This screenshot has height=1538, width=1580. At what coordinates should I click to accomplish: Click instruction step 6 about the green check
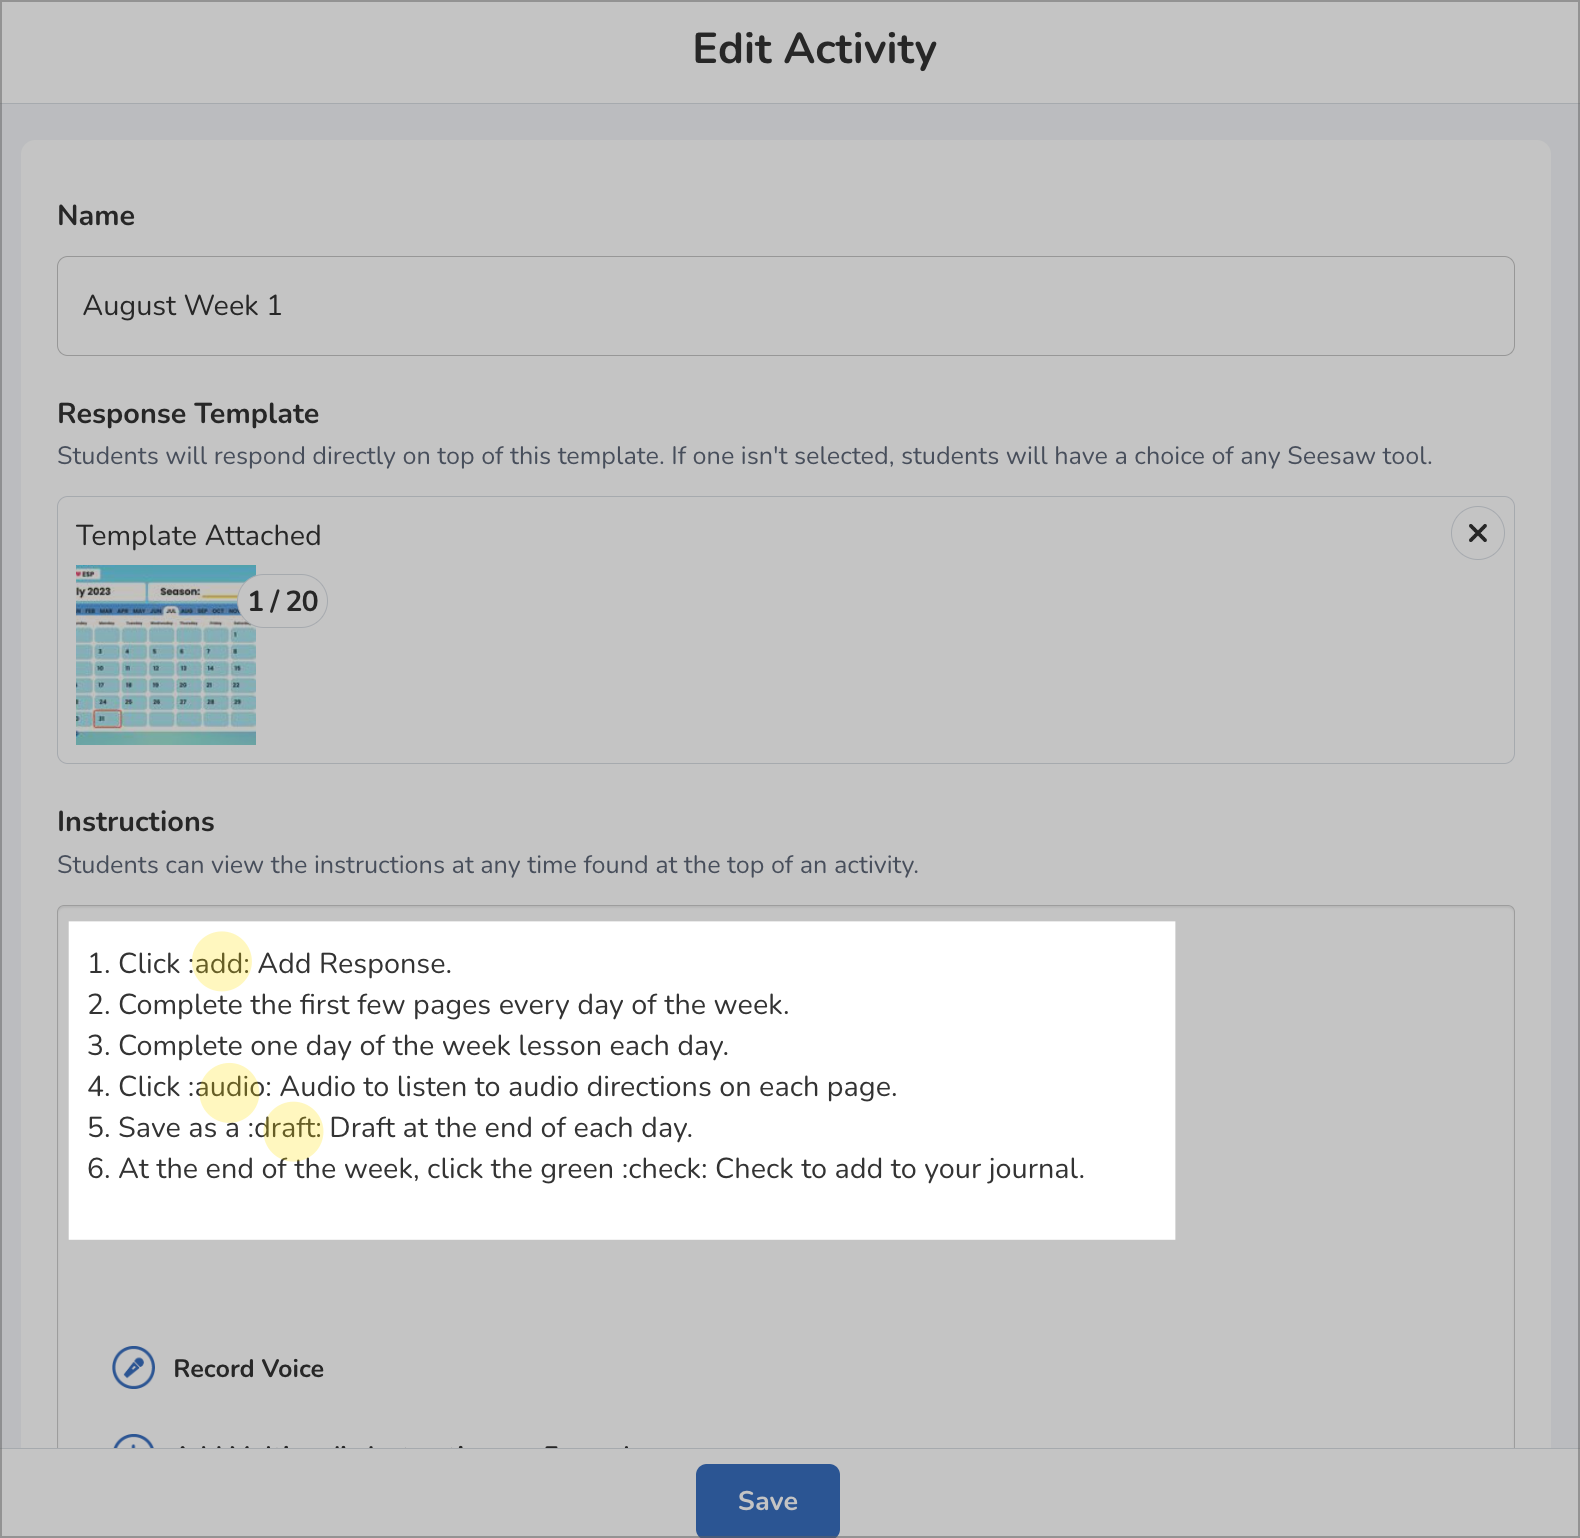[585, 1168]
